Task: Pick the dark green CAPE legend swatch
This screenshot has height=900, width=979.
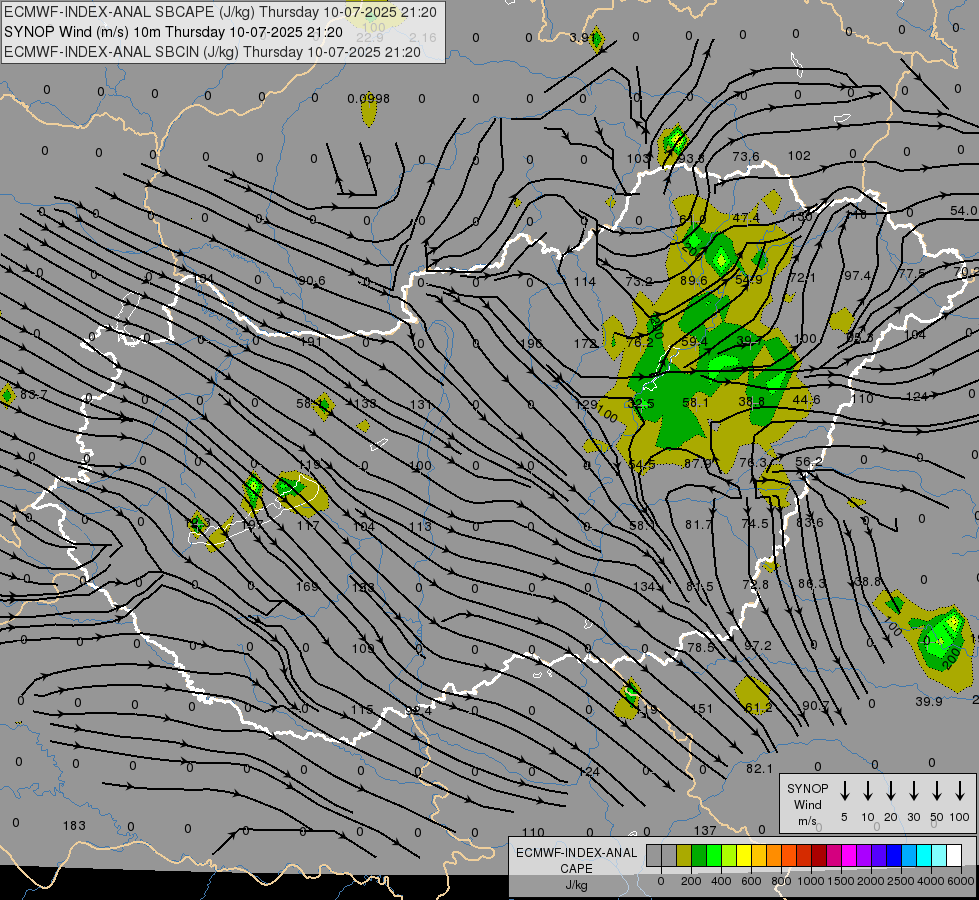Action: (x=699, y=855)
